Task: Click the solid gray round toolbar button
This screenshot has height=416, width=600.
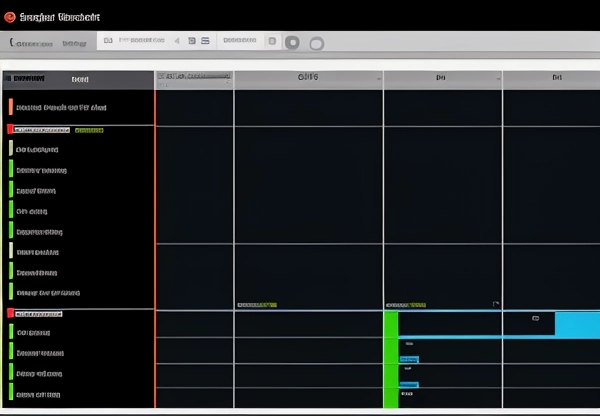Action: [292, 42]
